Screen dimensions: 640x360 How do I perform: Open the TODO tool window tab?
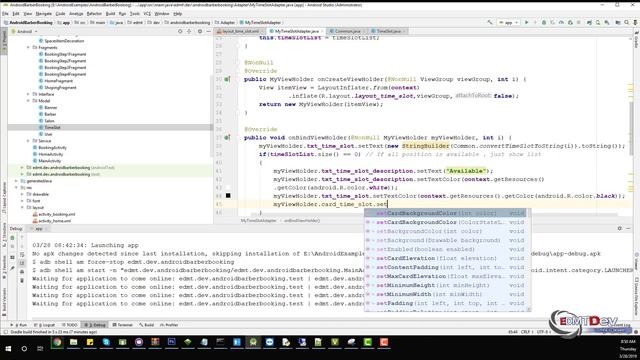[69, 325]
